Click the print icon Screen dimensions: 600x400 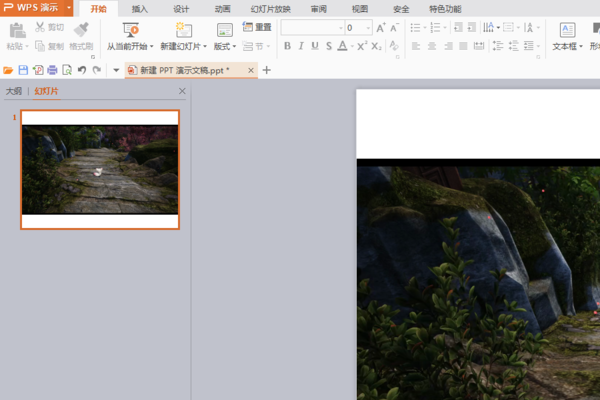(52, 70)
